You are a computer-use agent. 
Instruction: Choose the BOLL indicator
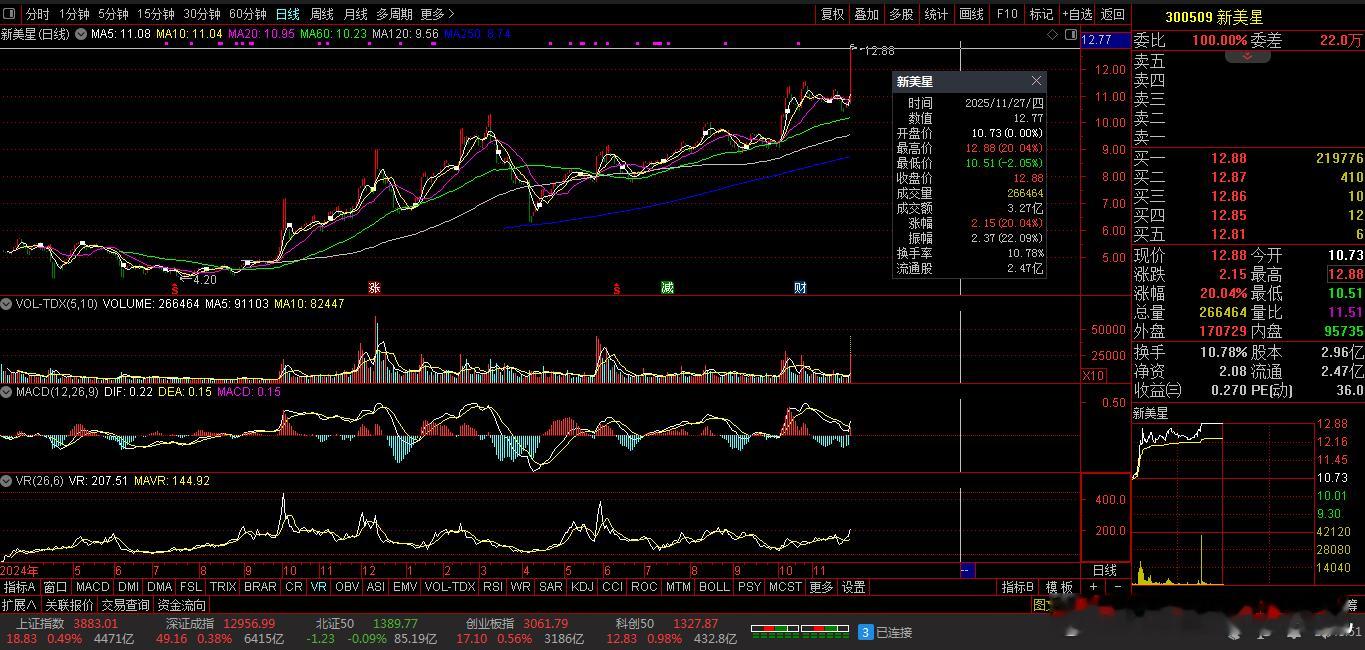pos(714,587)
